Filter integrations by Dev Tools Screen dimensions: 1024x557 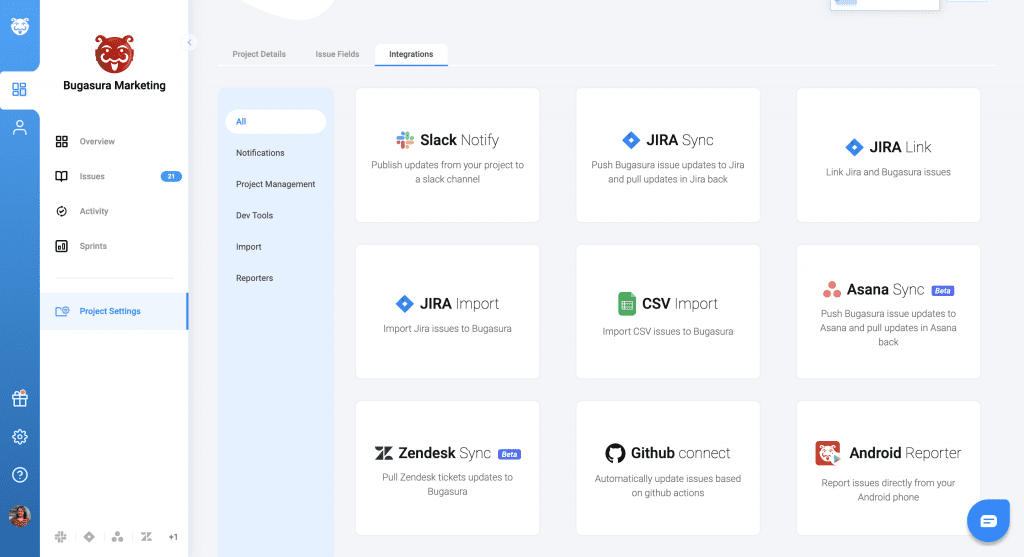255,215
